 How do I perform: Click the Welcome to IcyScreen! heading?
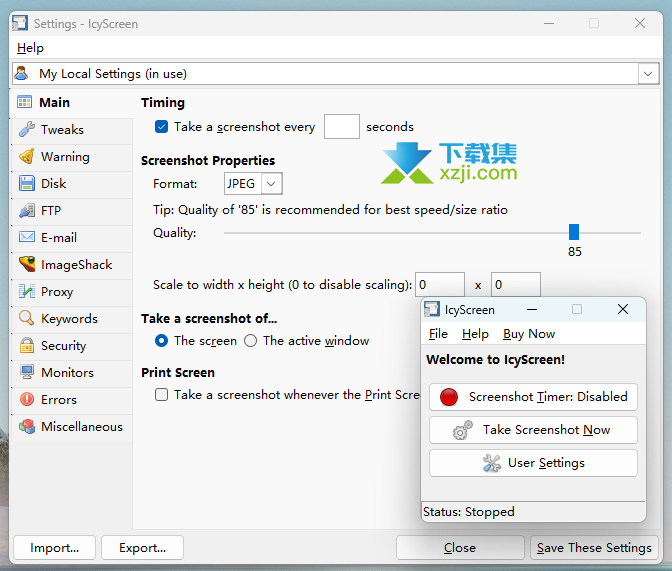tap(495, 359)
